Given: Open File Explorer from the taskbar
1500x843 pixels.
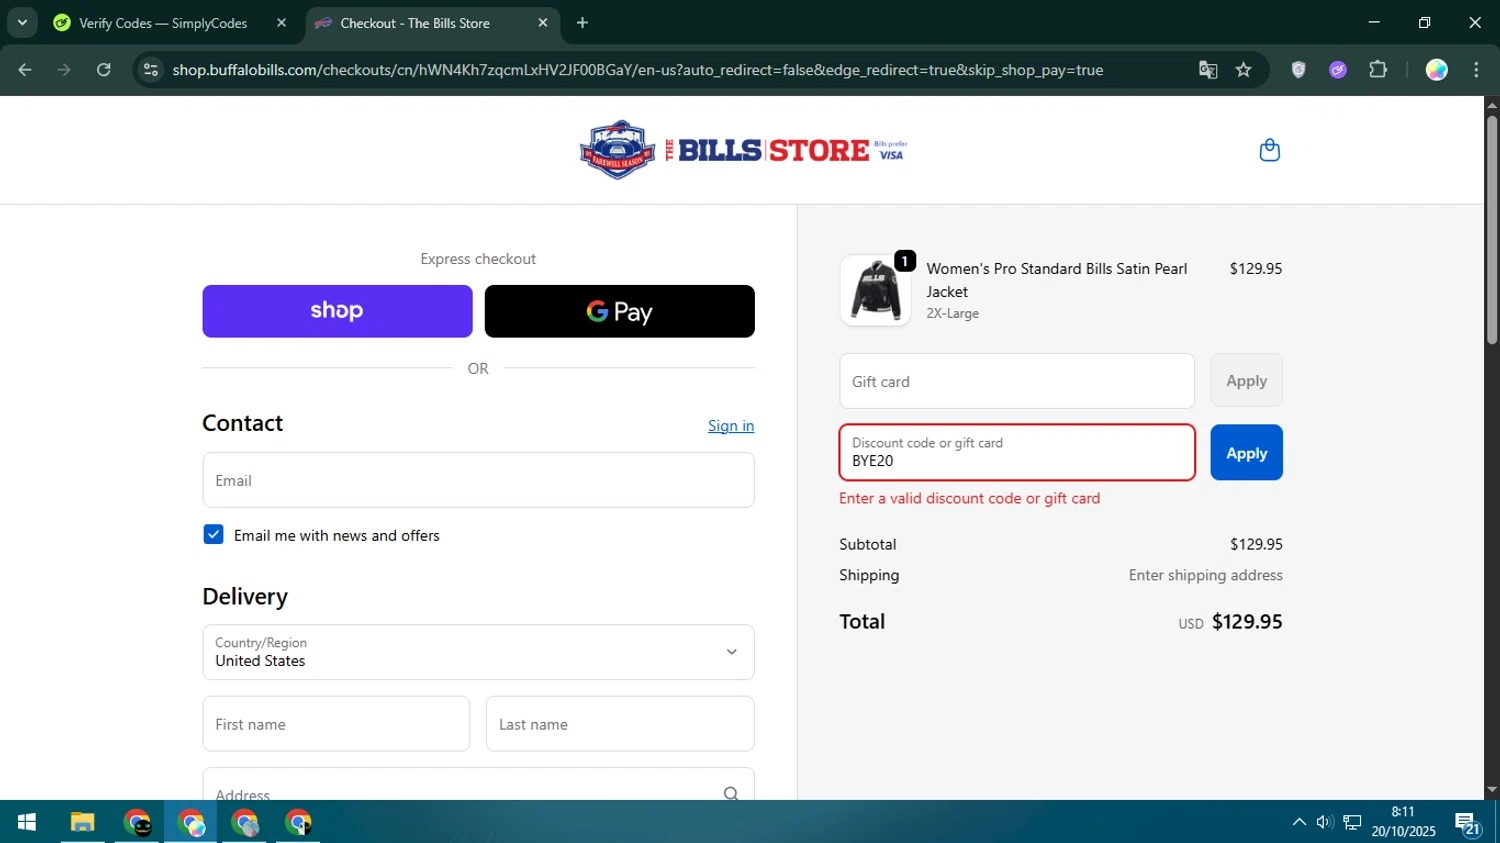Looking at the screenshot, I should pos(82,822).
